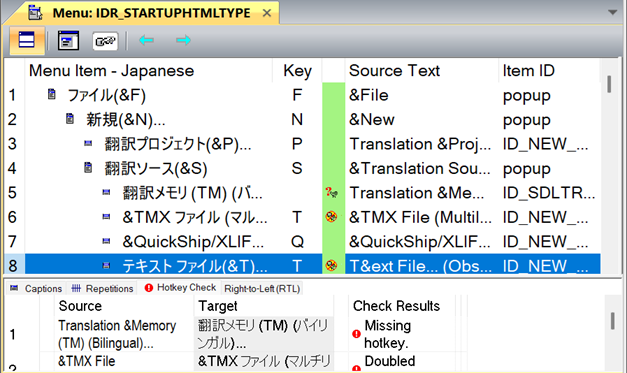This screenshot has width=627, height=373.
Task: Click the T&ext File... (Obs... source cell
Action: click(x=421, y=265)
